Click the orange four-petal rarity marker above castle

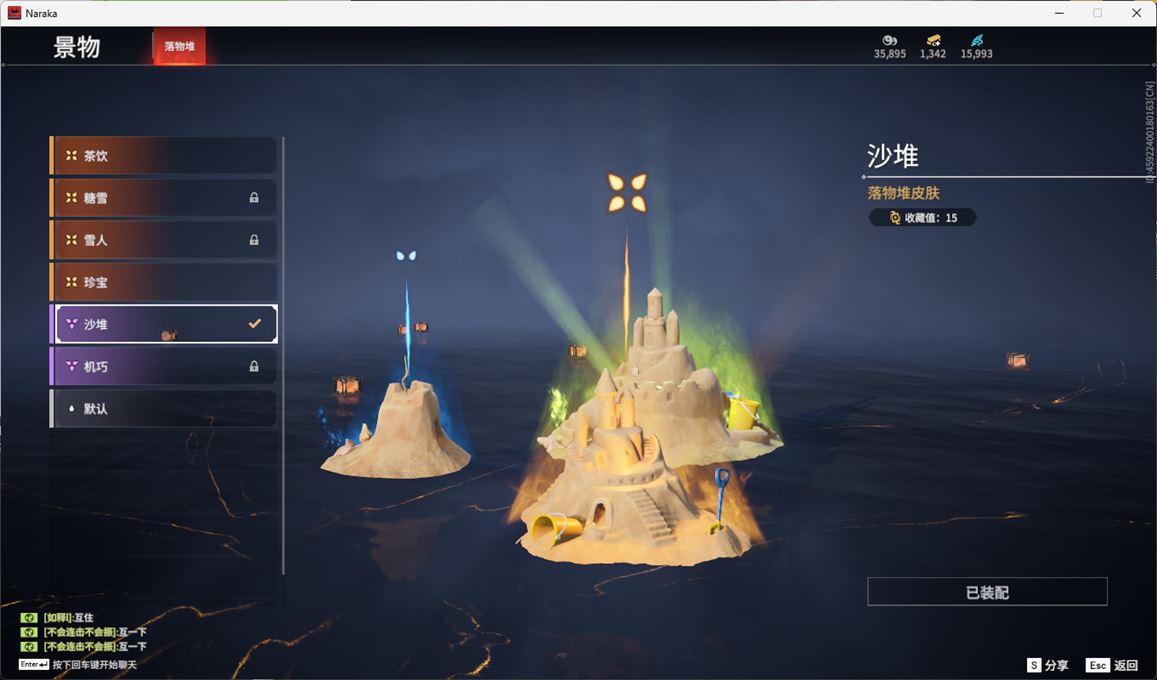627,192
